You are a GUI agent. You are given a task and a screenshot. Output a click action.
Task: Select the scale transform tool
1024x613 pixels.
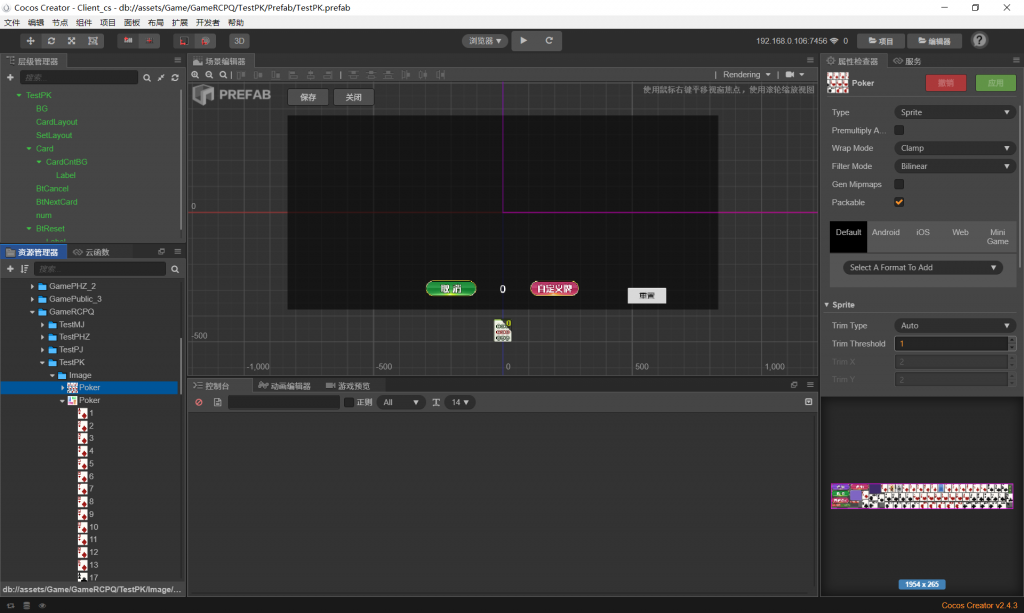(72, 41)
